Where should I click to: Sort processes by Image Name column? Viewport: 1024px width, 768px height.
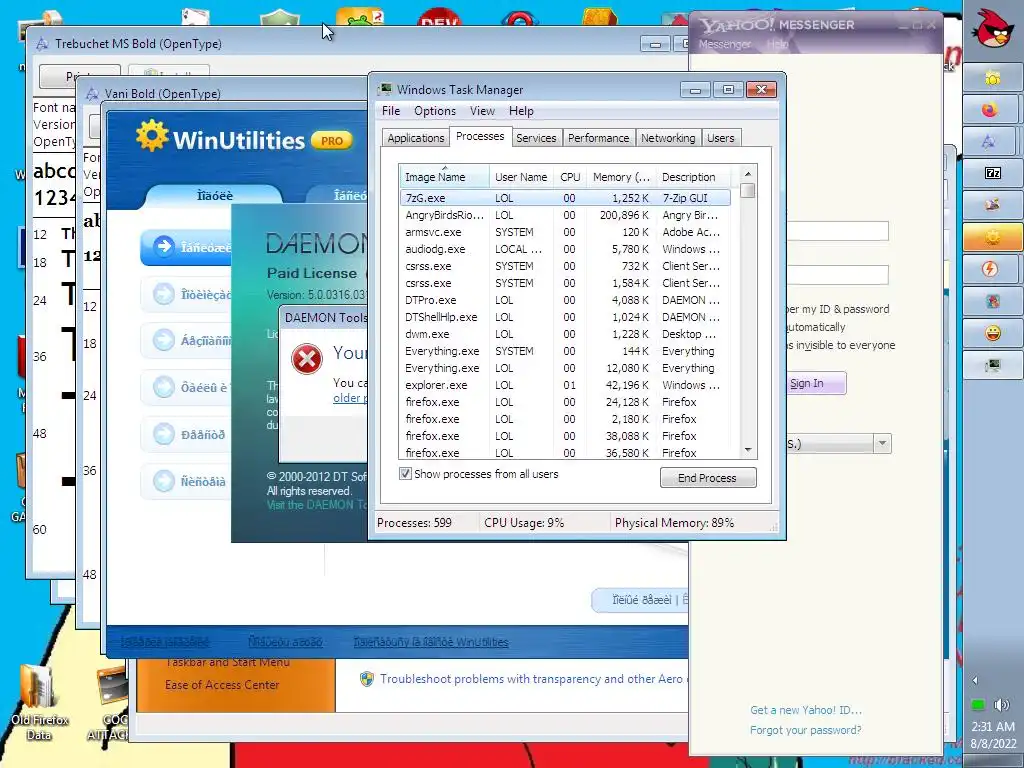click(x=444, y=176)
